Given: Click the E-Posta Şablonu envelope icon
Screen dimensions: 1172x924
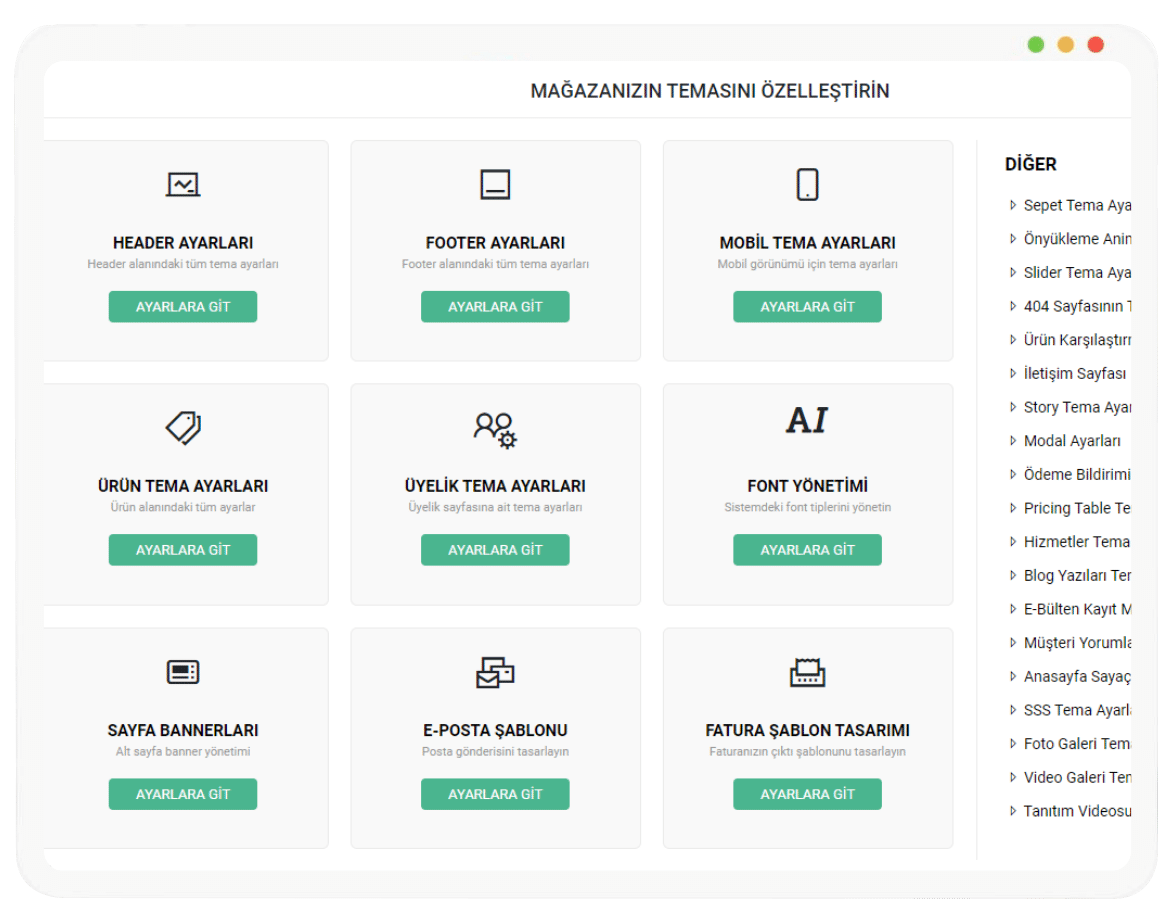Looking at the screenshot, I should 495,672.
